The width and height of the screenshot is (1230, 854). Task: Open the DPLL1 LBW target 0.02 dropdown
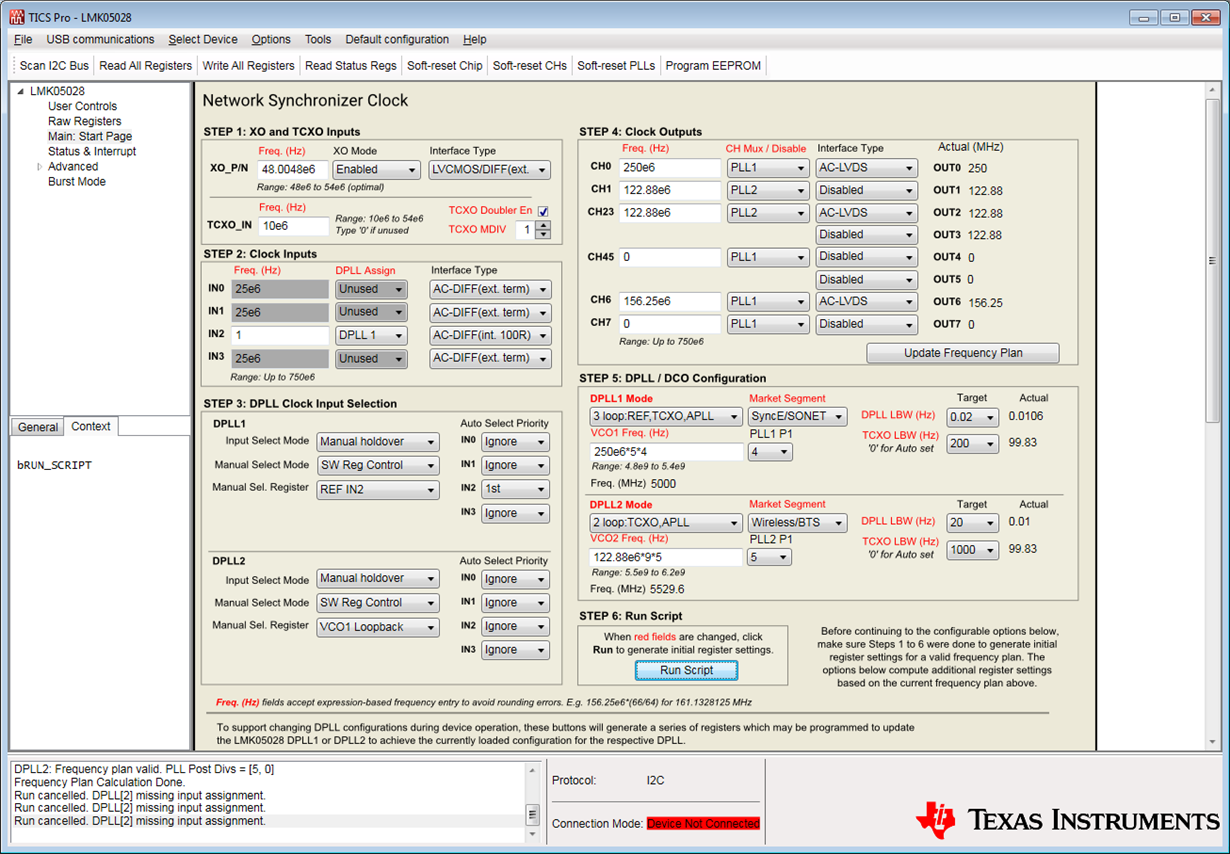pos(972,417)
